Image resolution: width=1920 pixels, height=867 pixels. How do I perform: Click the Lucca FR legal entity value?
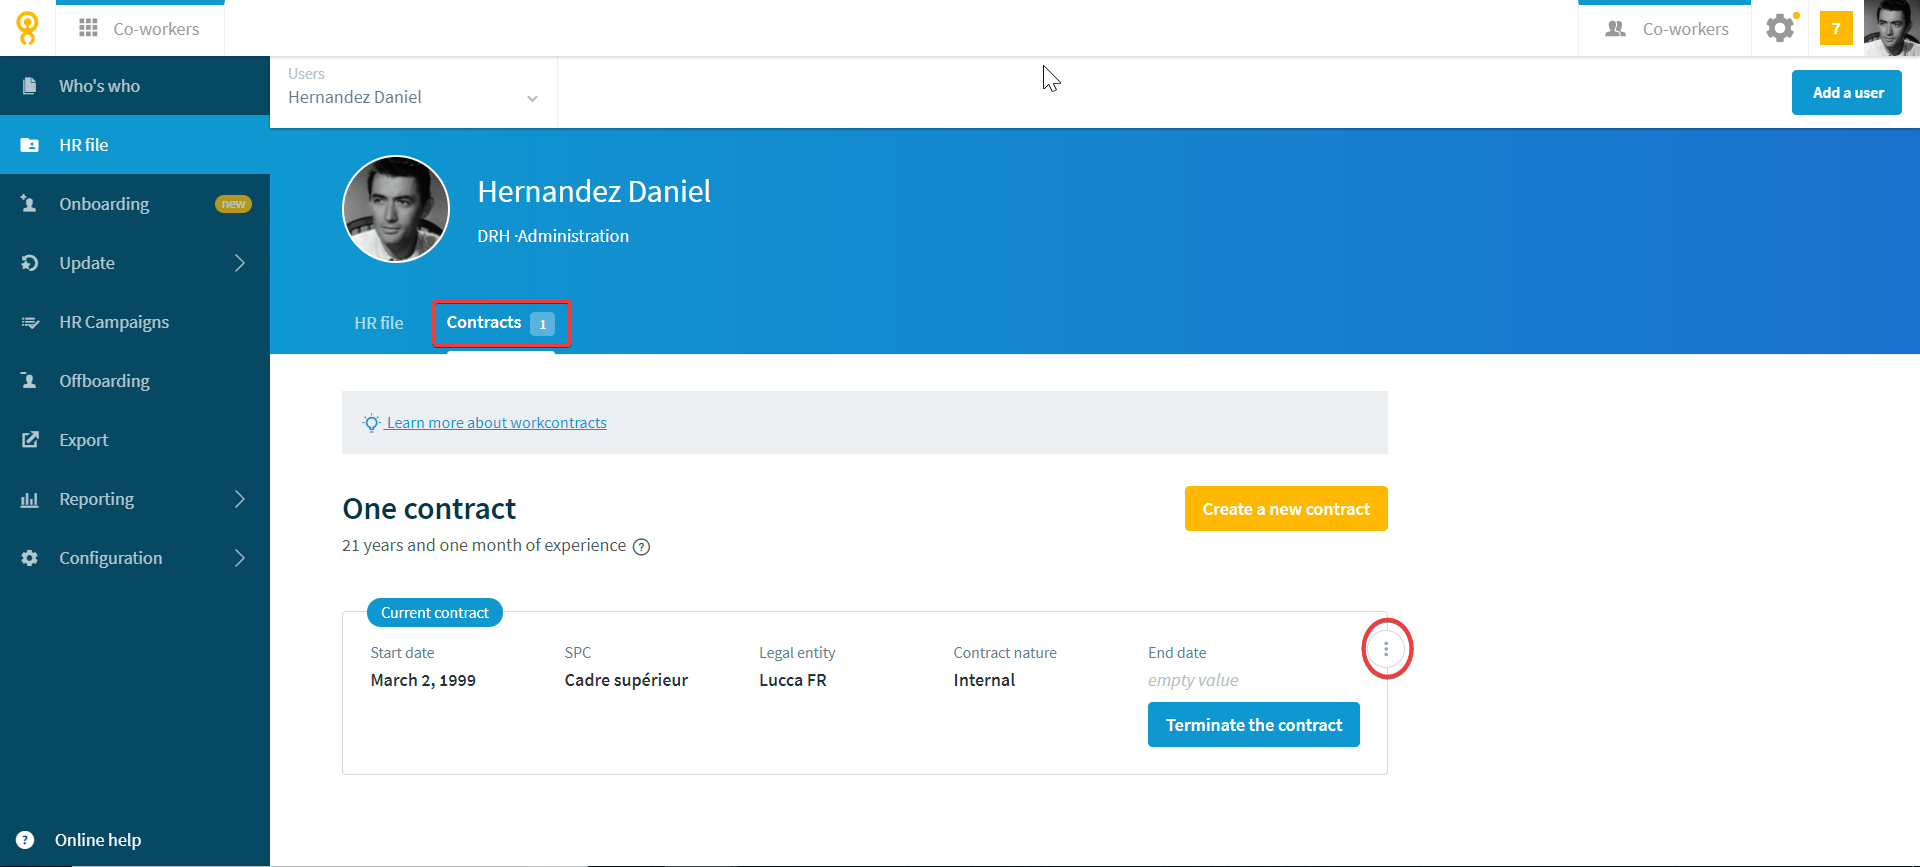point(793,680)
